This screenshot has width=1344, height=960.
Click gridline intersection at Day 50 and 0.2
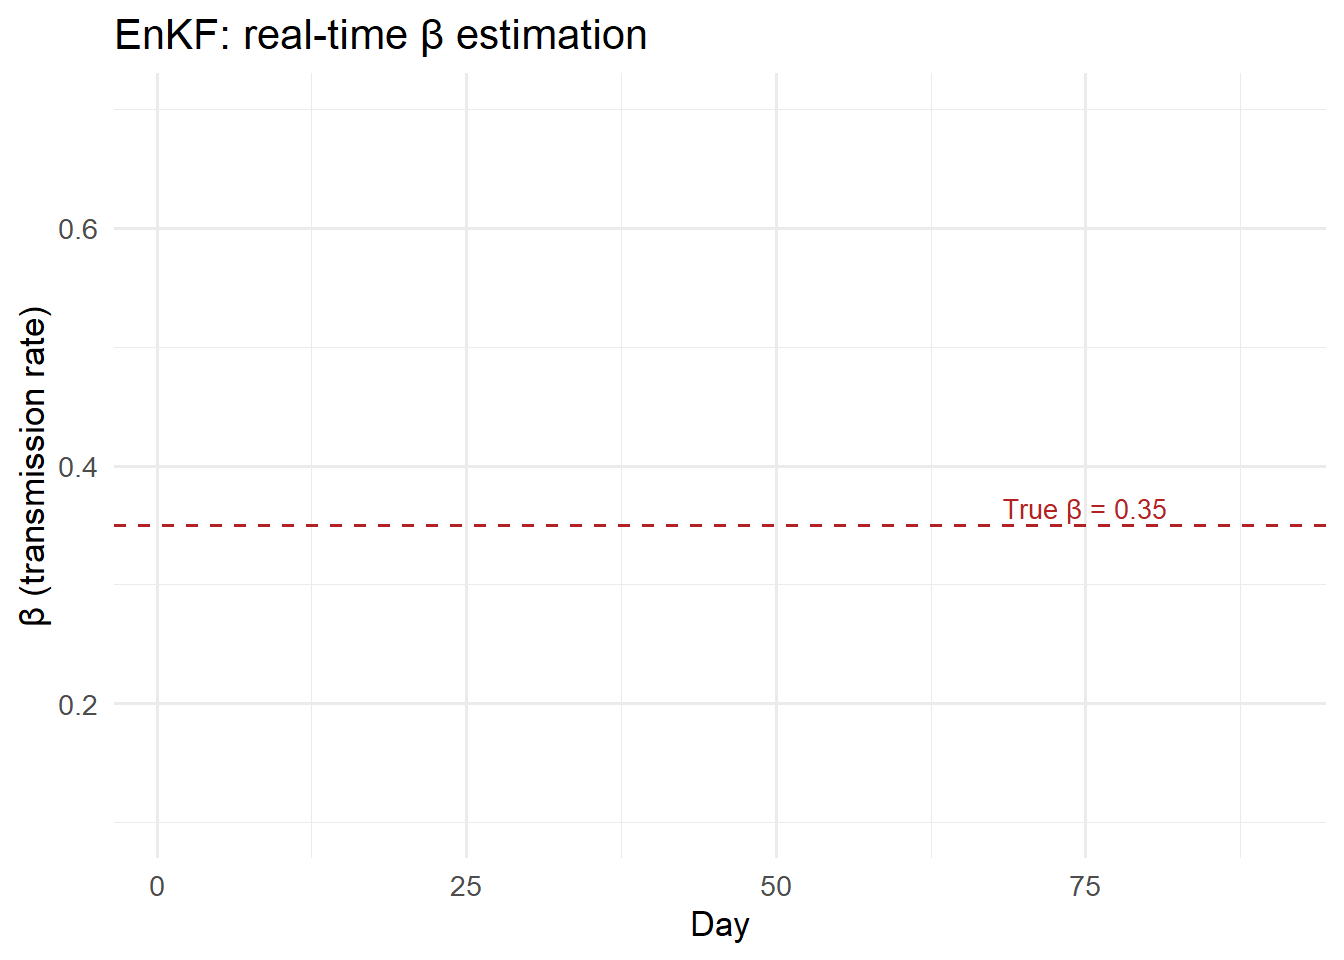point(776,703)
